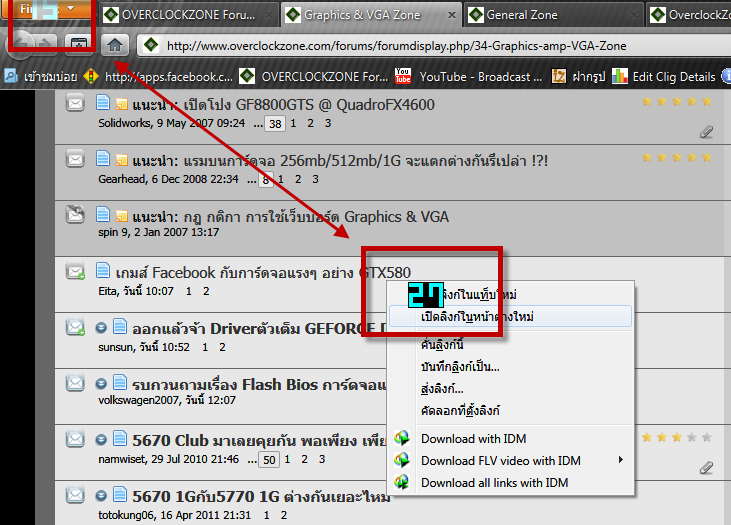This screenshot has height=525, width=731.
Task: Choose Download all links with IDM
Action: tap(510, 483)
